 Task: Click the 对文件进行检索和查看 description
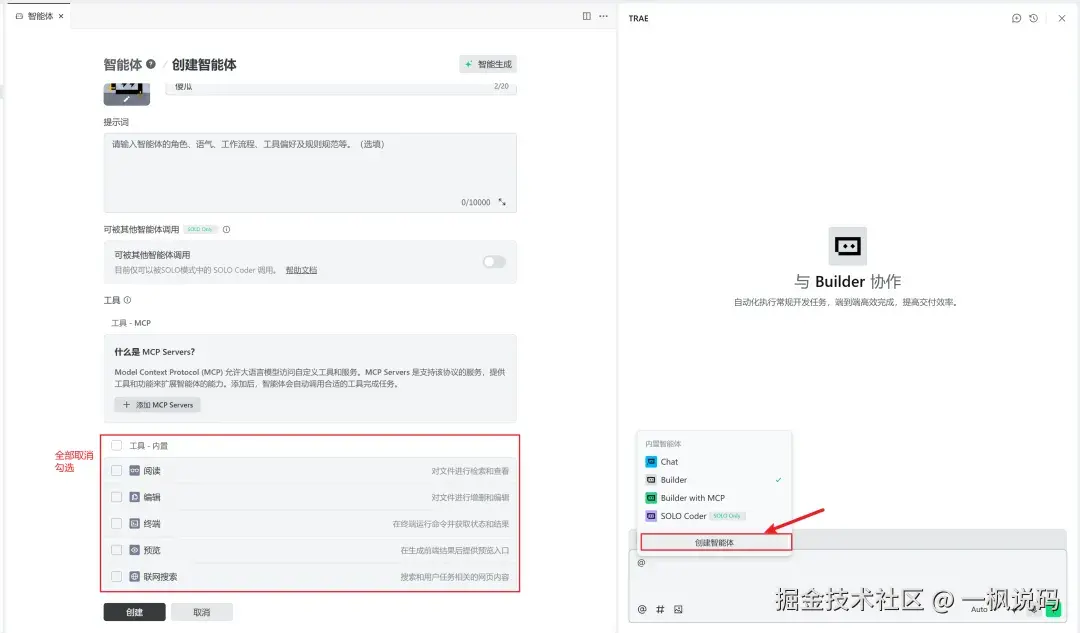pyautogui.click(x=470, y=471)
